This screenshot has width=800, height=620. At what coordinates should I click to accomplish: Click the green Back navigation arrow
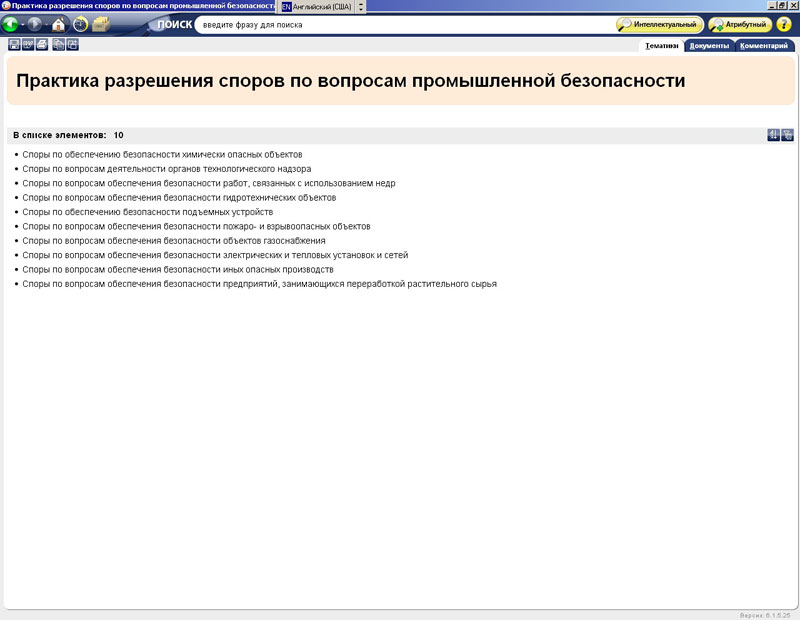pos(11,24)
